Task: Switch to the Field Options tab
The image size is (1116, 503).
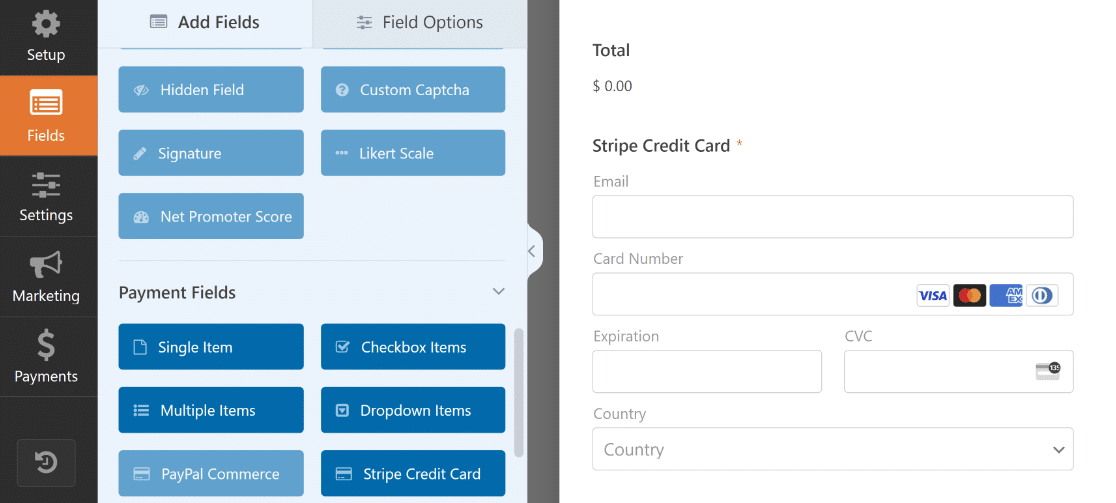Action: click(420, 23)
